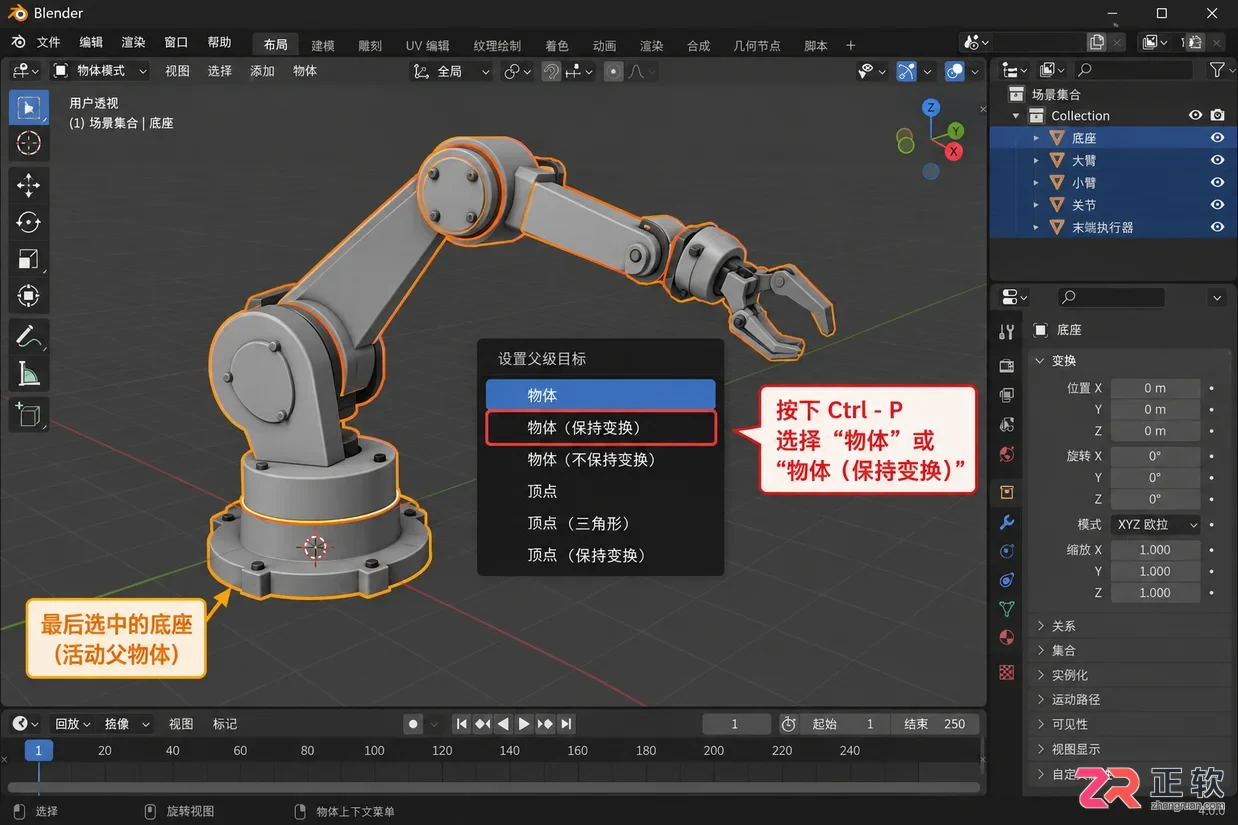
Task: Open the Physics properties tab
Action: 1007,551
